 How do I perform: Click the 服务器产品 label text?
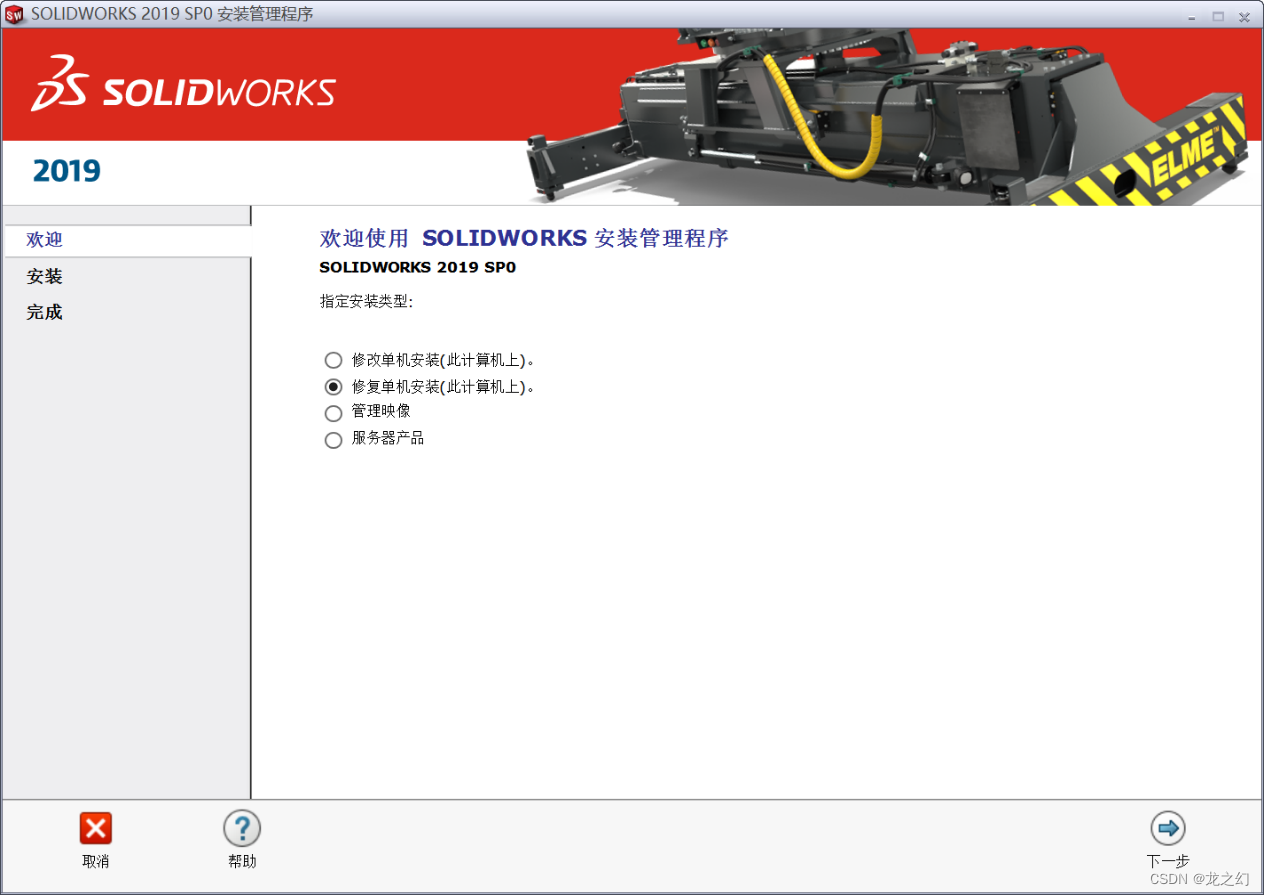point(388,438)
